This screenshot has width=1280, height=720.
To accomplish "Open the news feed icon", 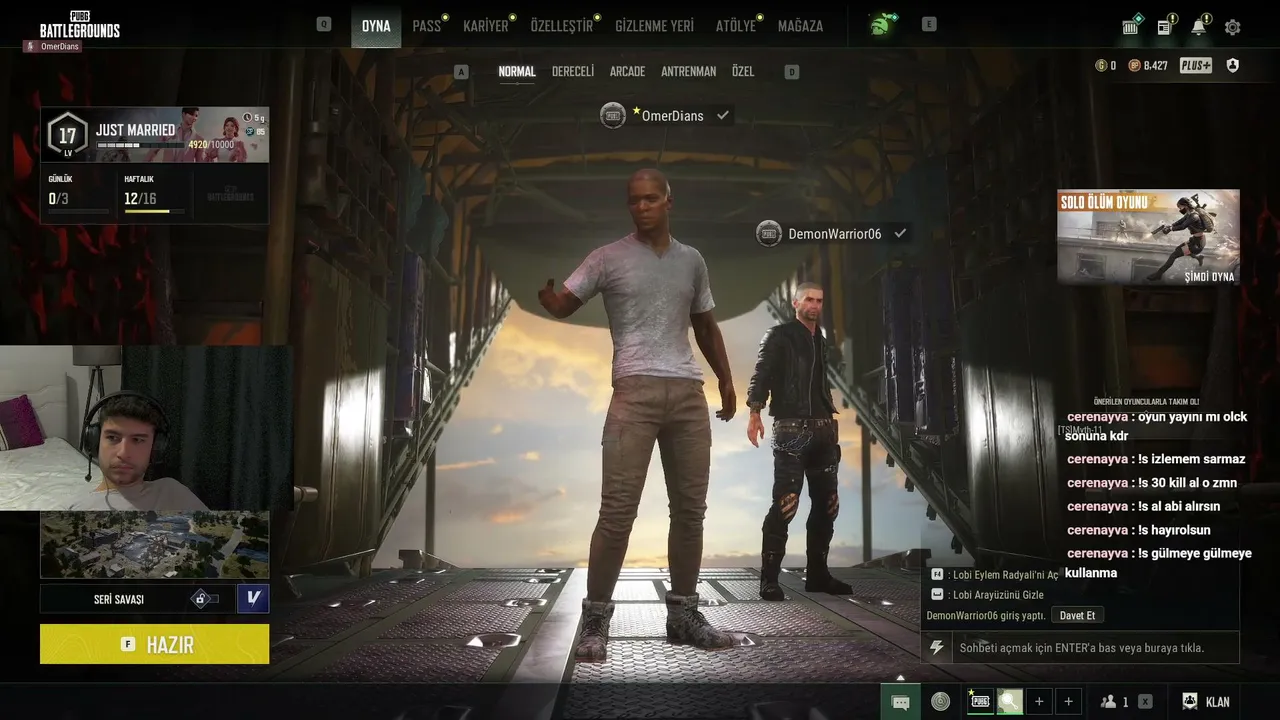I will point(1165,26).
